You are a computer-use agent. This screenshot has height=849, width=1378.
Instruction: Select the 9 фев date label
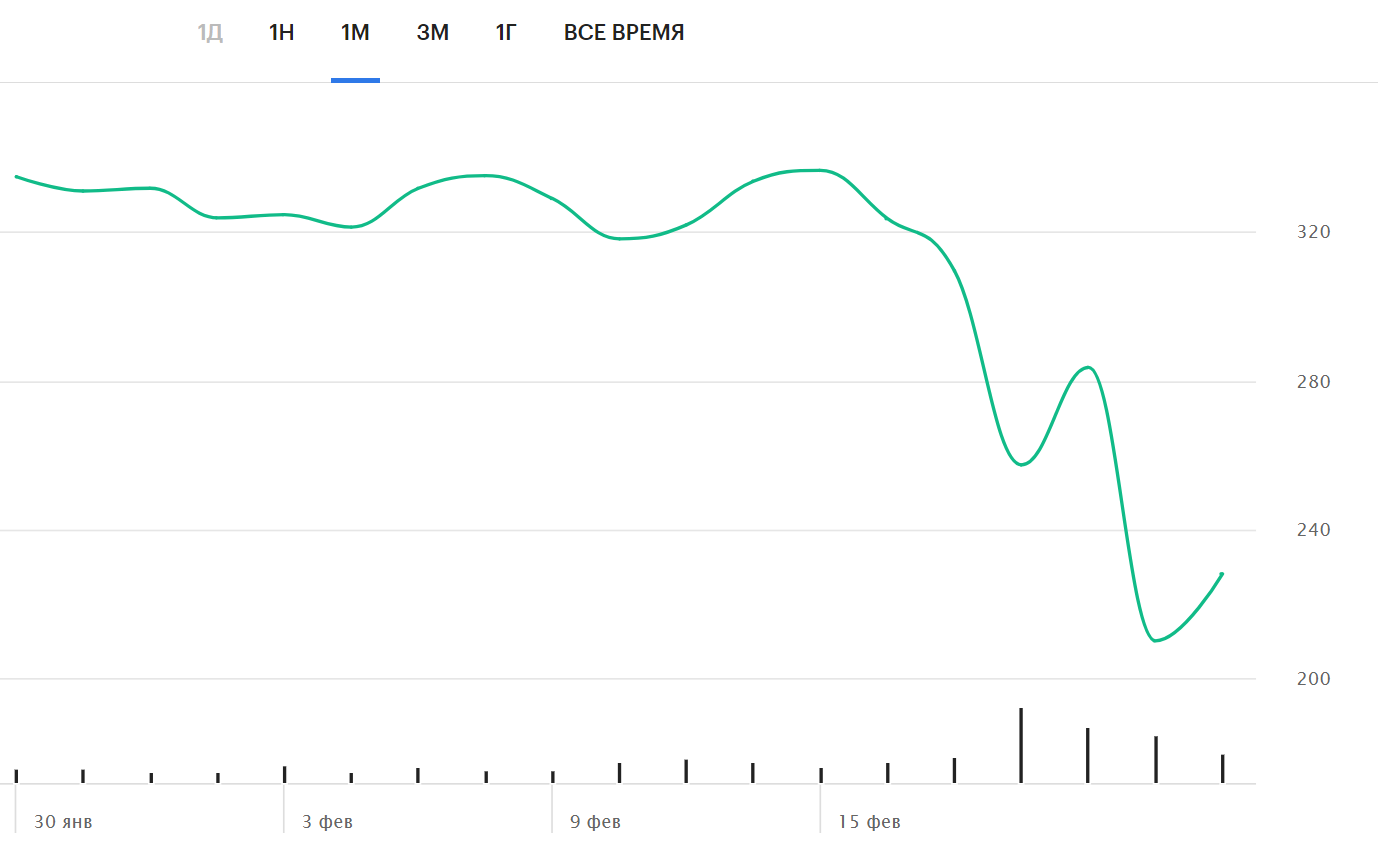(595, 822)
